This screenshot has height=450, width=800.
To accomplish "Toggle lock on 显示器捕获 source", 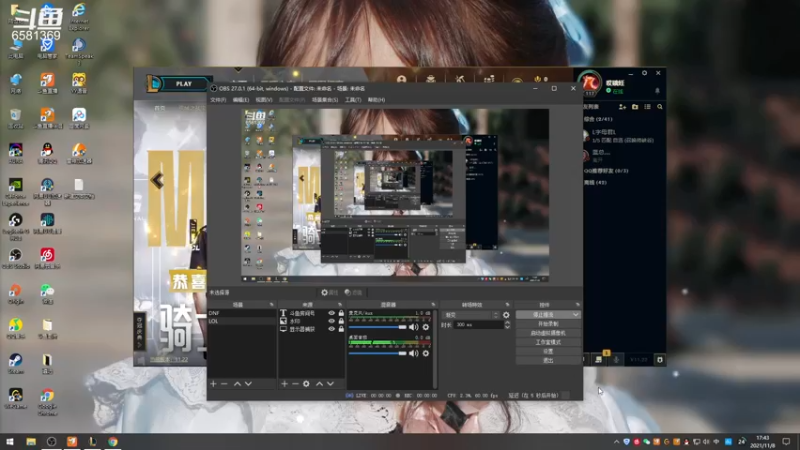I will click(x=341, y=329).
